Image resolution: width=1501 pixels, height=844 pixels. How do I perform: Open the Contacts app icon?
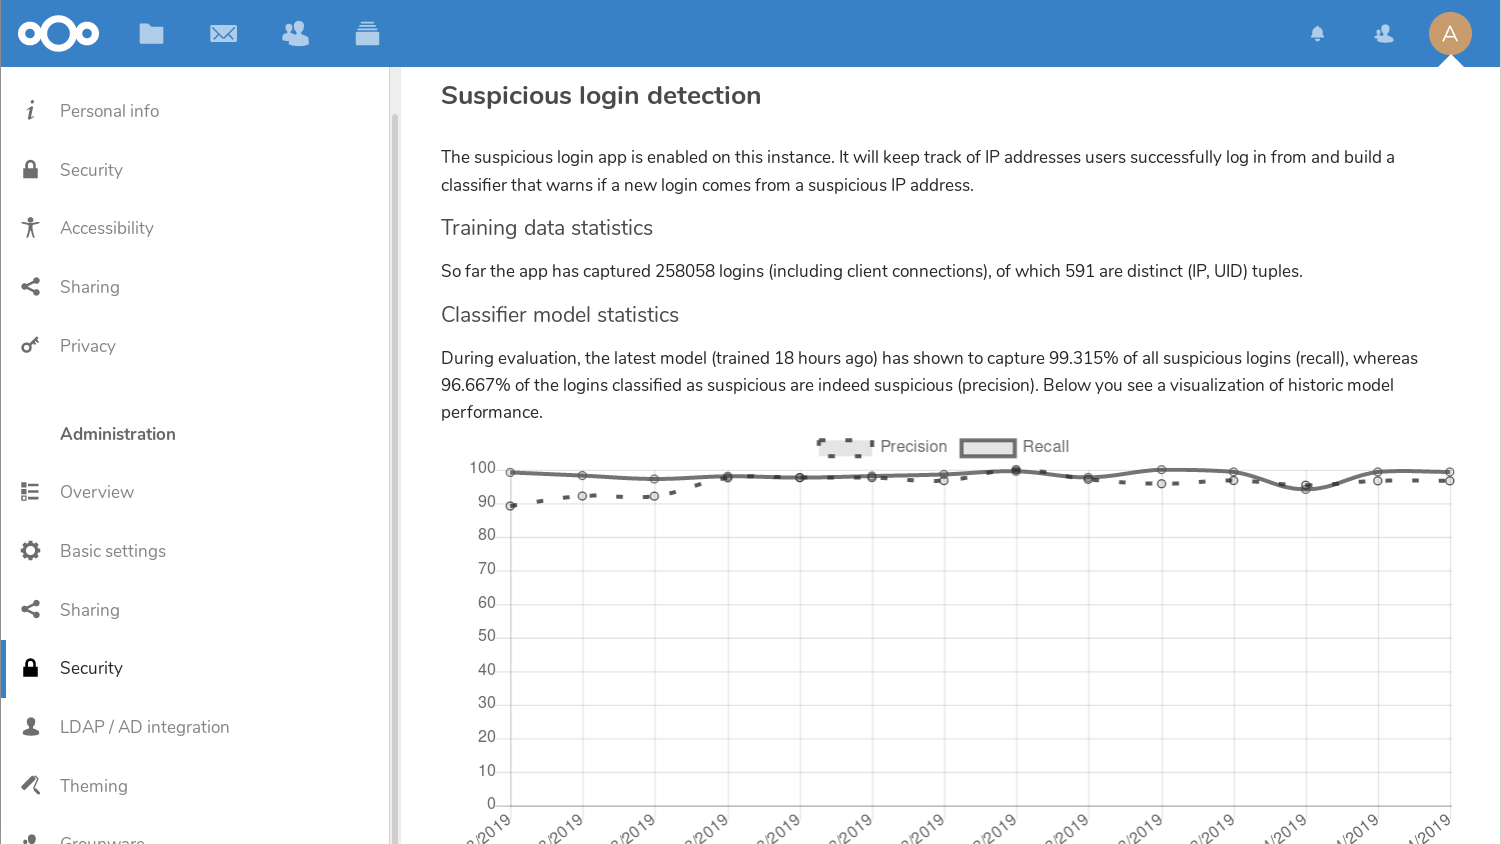coord(295,34)
